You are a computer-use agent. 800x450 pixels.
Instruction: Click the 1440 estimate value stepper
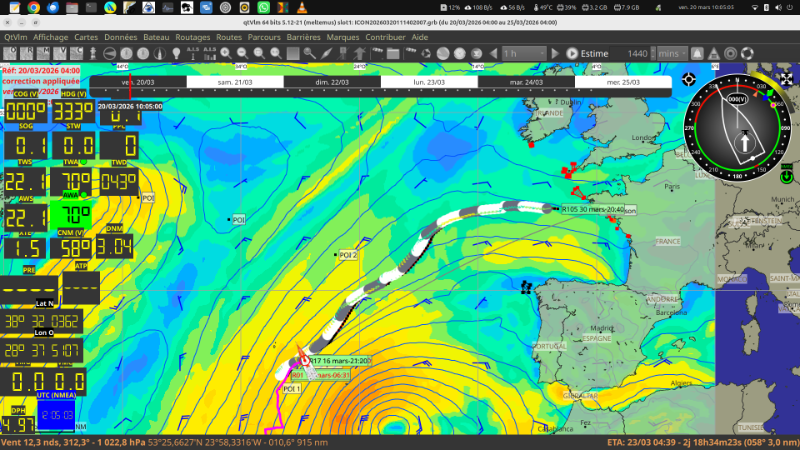pyautogui.click(x=653, y=52)
